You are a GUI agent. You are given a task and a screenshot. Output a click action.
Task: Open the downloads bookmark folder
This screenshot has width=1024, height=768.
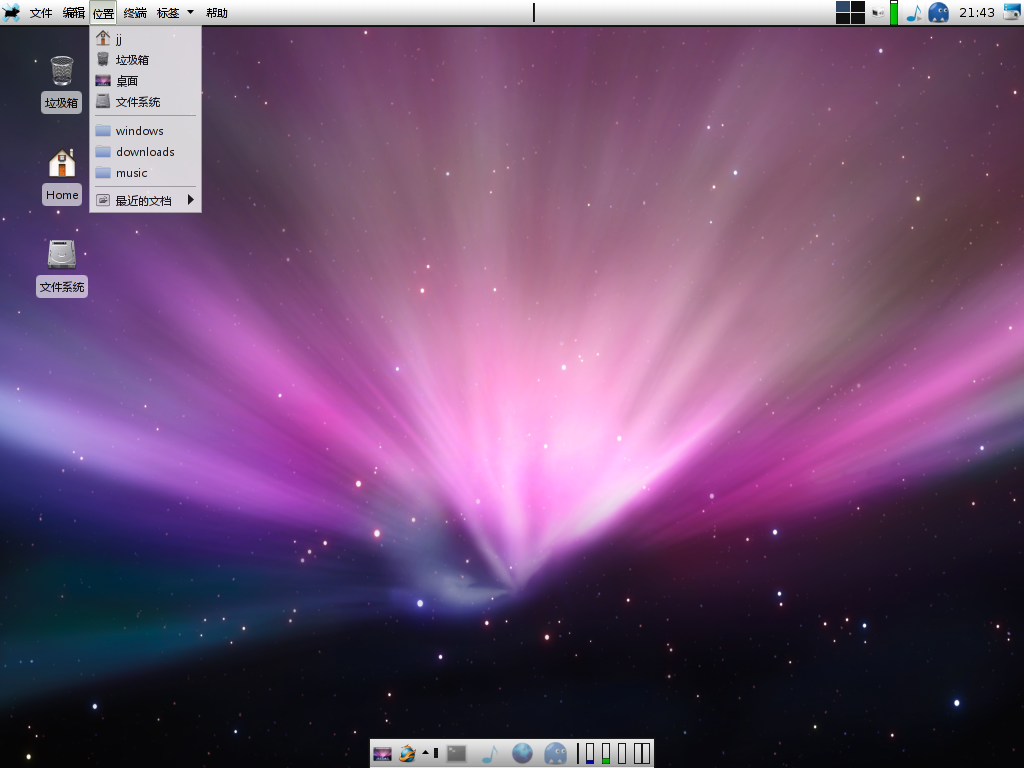point(145,152)
